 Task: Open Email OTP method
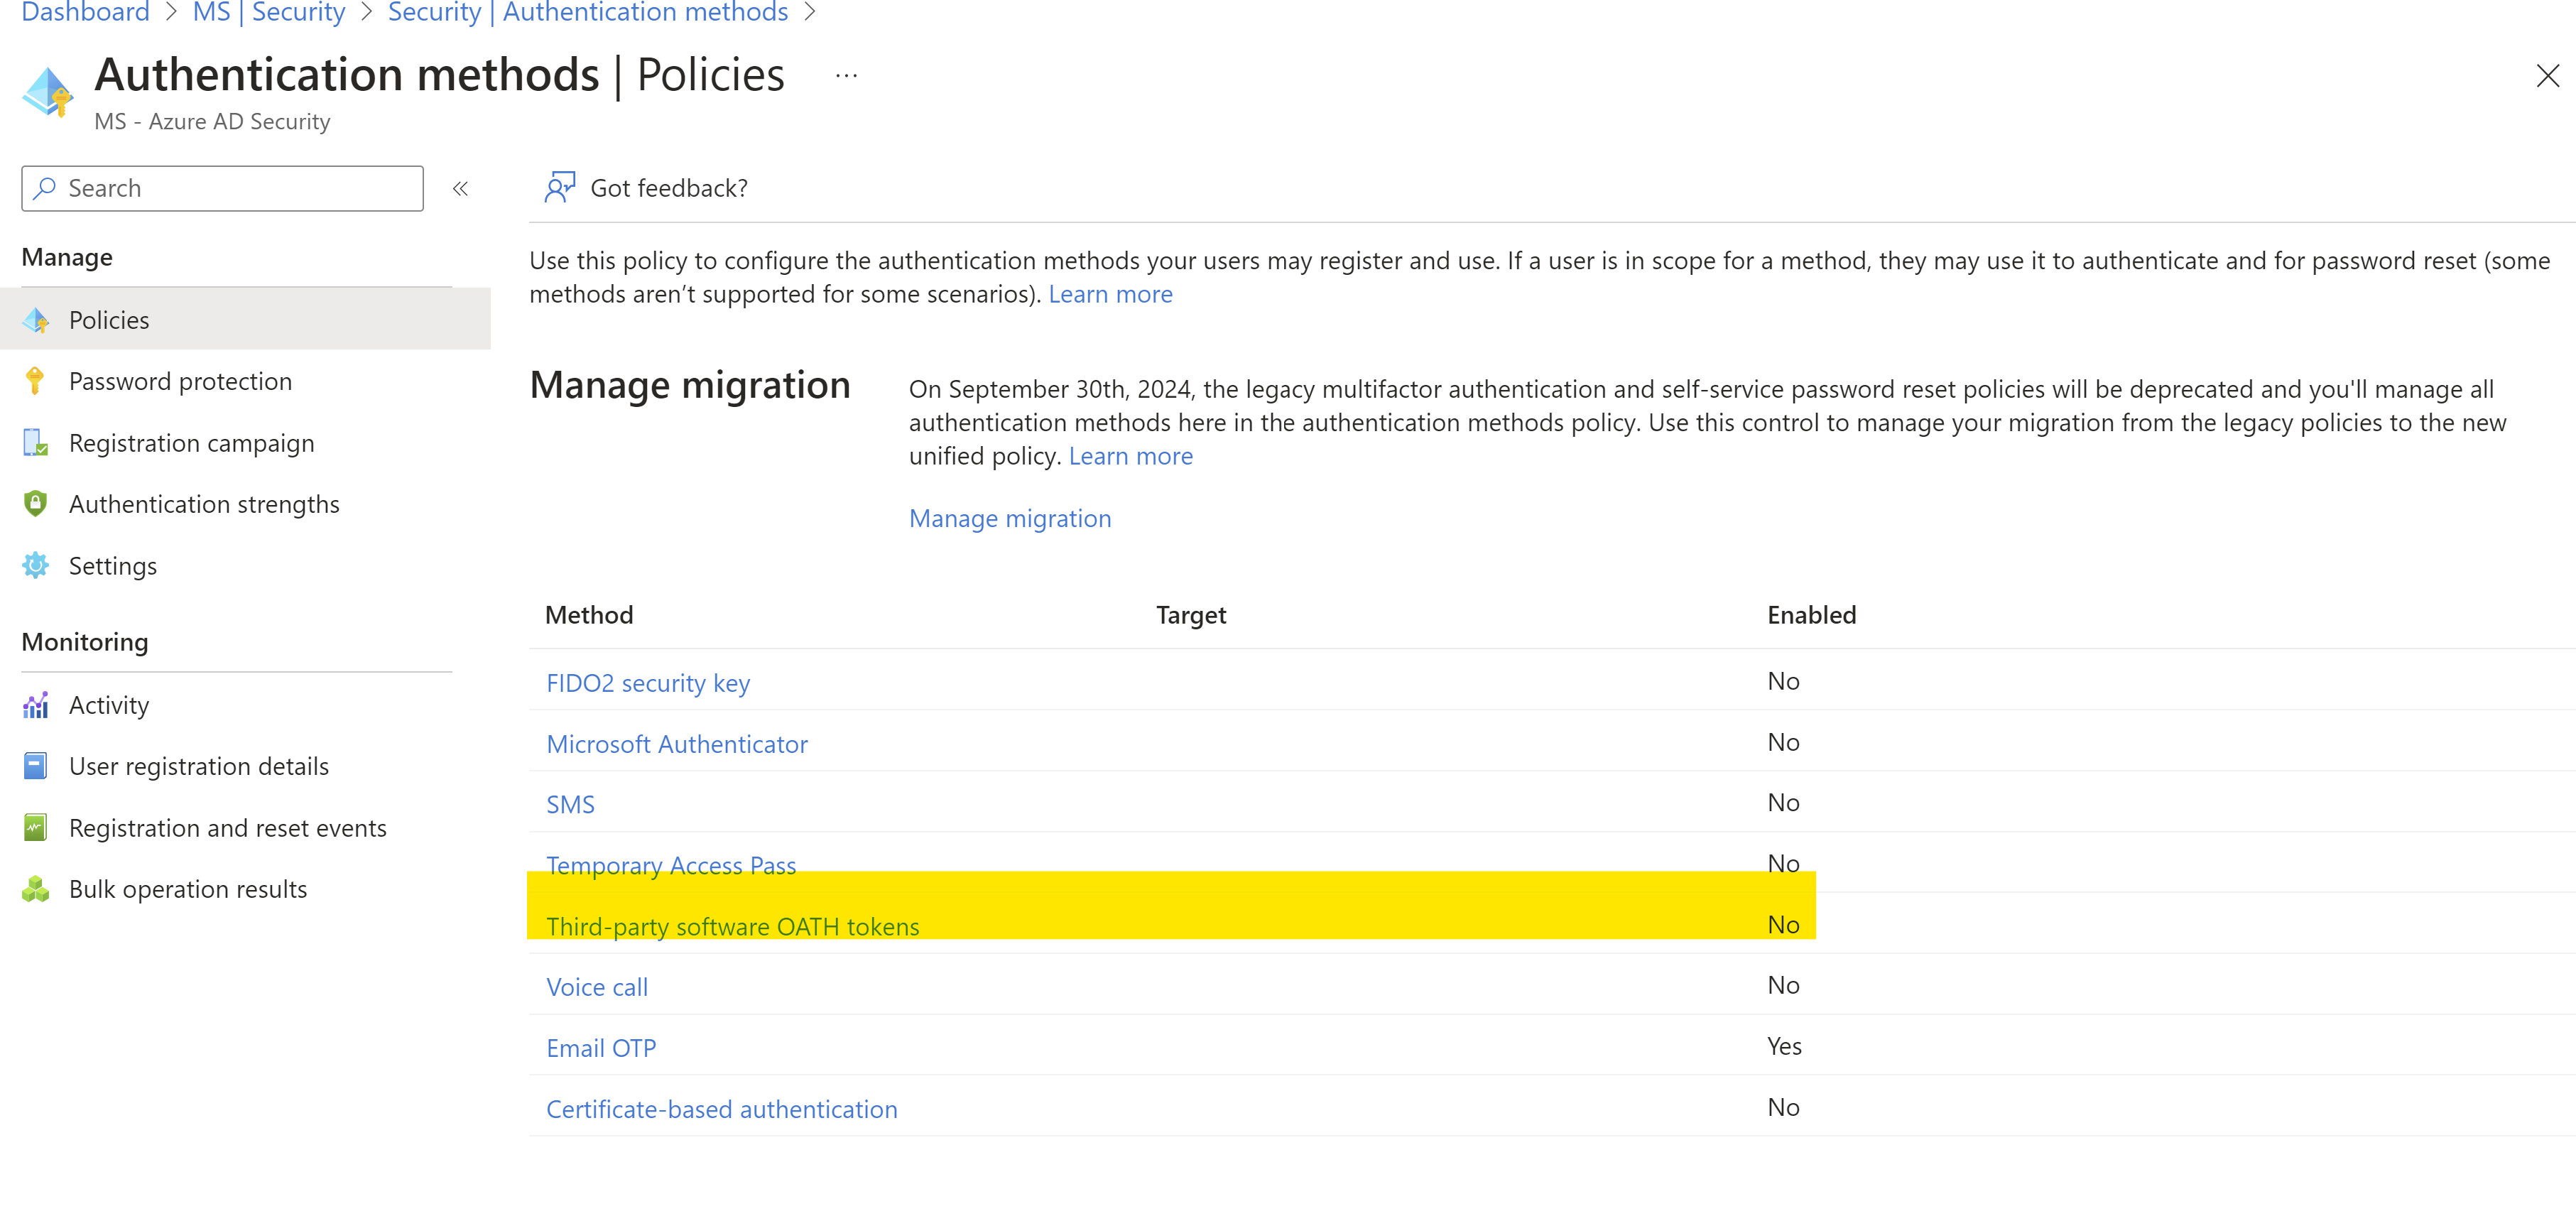600,1048
